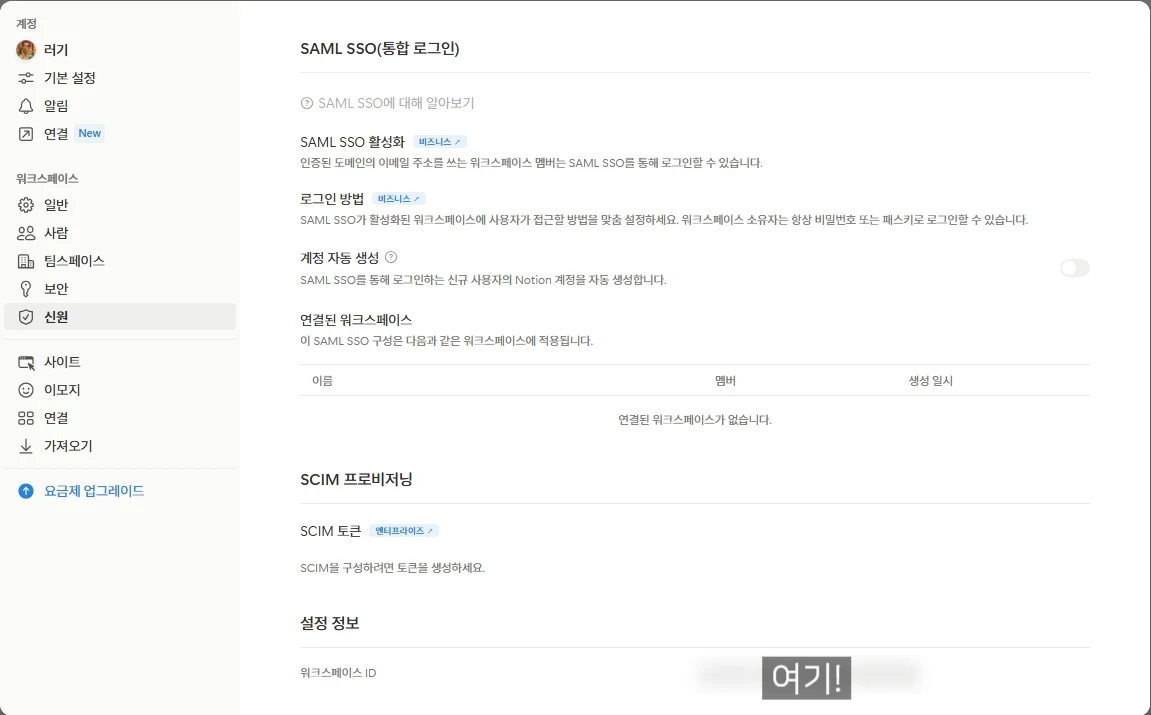Image resolution: width=1151 pixels, height=715 pixels.
Task: Select the 신원 sidebar item
Action: click(x=120, y=316)
